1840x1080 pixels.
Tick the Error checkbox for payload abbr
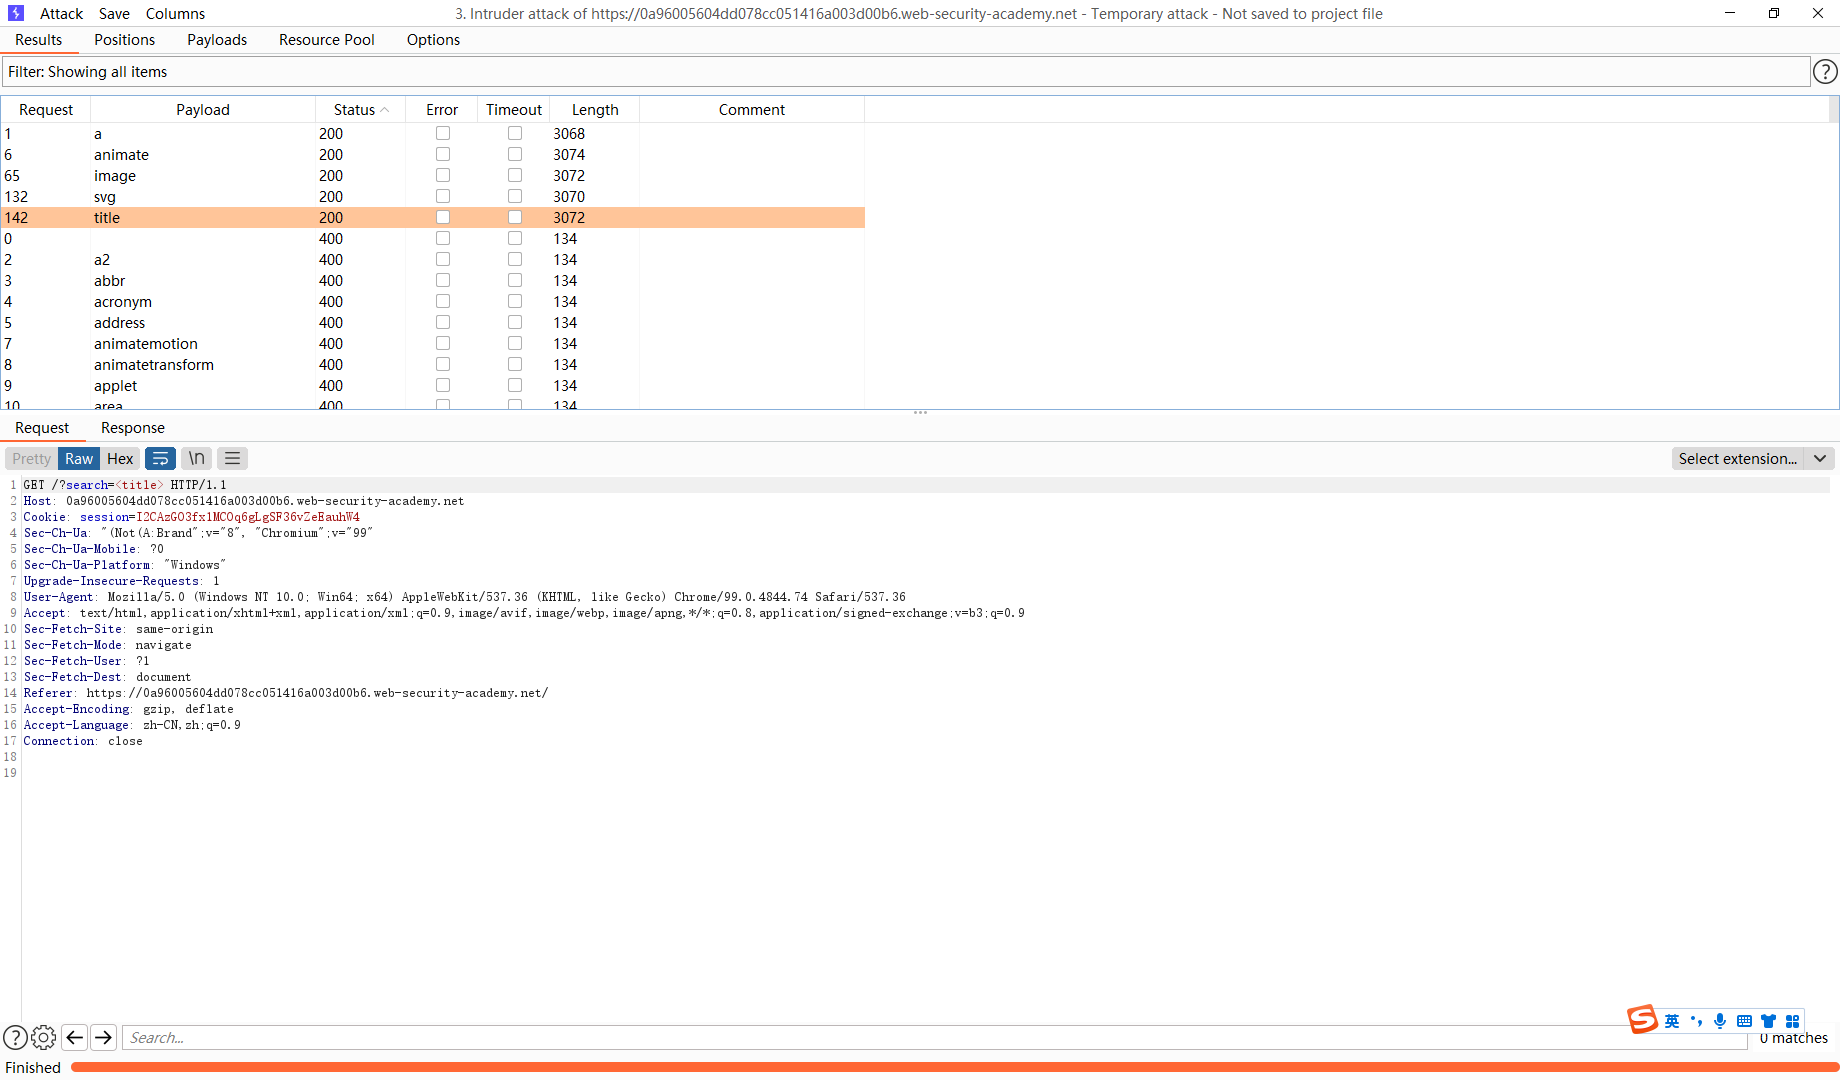click(x=443, y=280)
